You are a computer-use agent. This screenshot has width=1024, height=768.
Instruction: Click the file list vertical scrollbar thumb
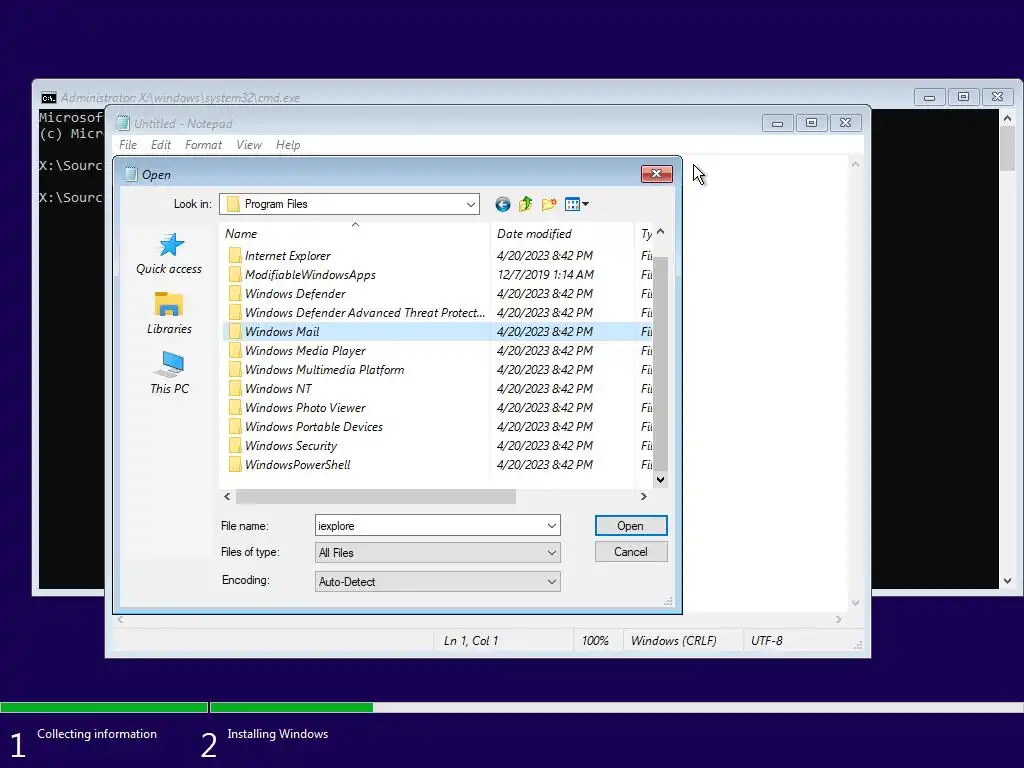tap(660, 362)
